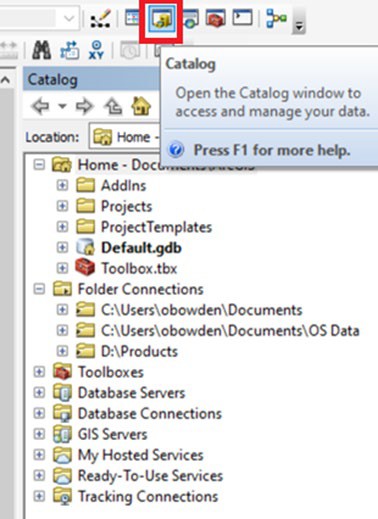Open the Table Of Contents window icon

133,17
